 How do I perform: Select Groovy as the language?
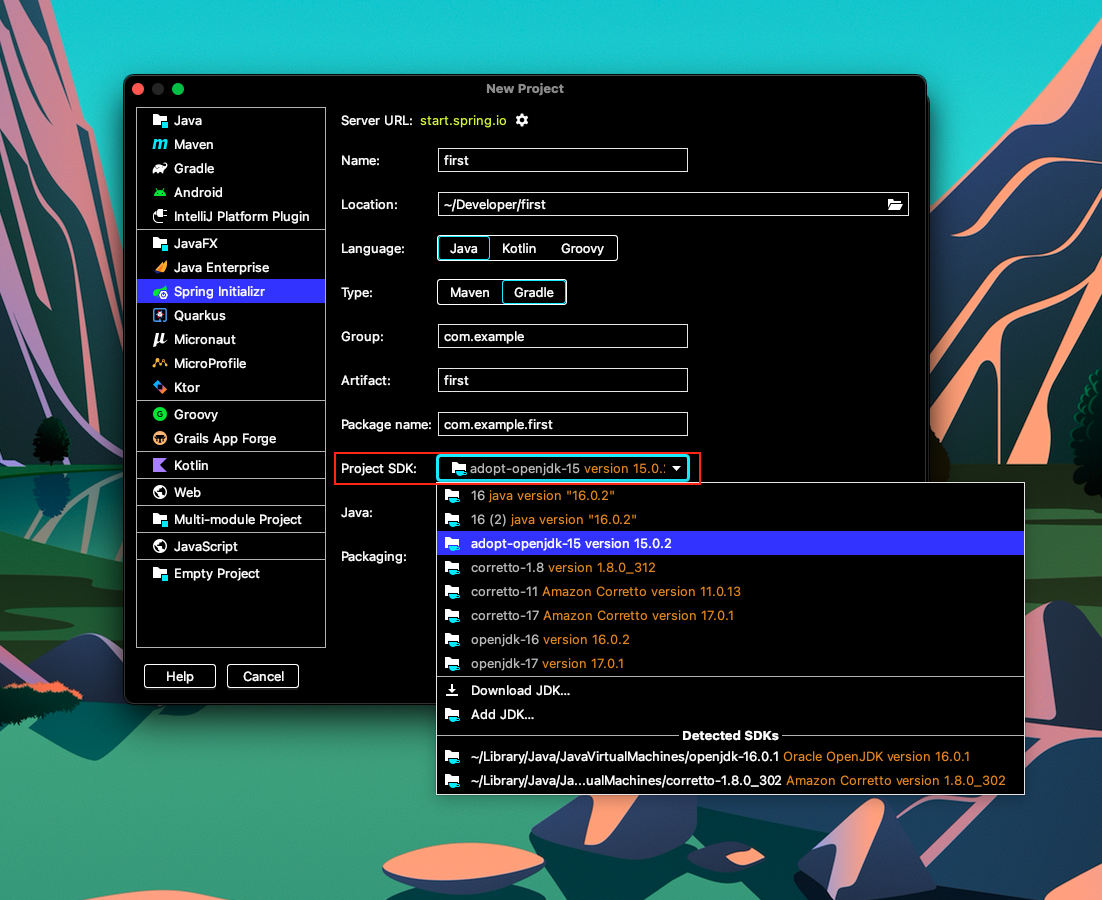click(x=582, y=248)
